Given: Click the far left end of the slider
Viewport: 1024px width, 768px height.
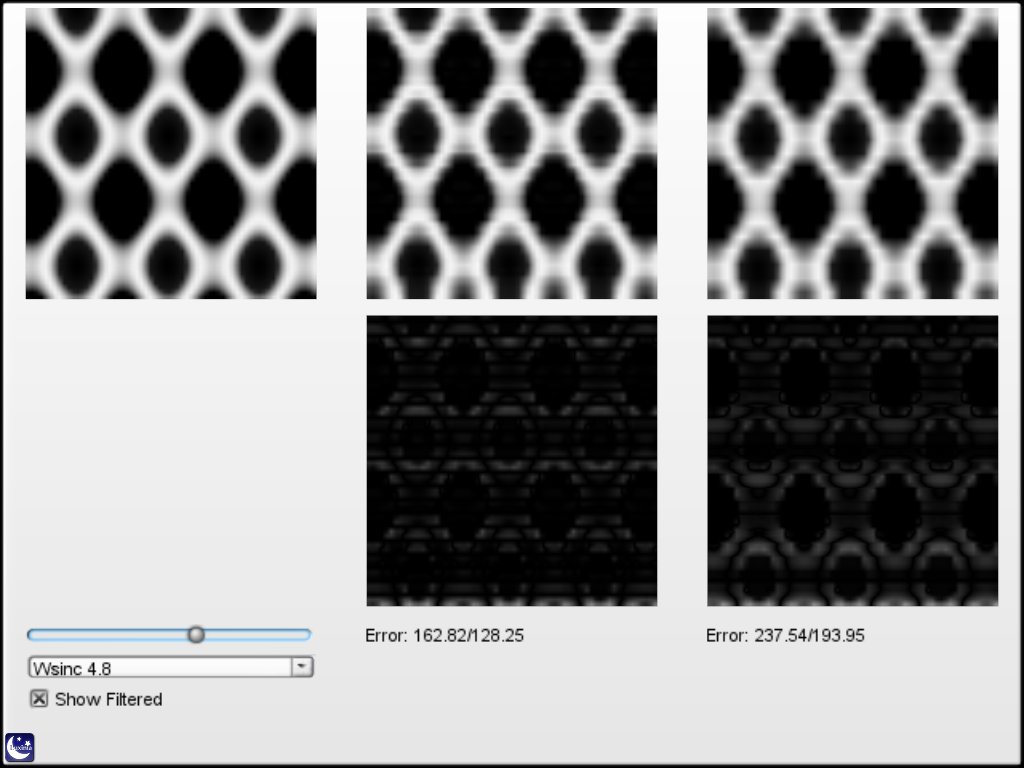Looking at the screenshot, I should (x=32, y=634).
